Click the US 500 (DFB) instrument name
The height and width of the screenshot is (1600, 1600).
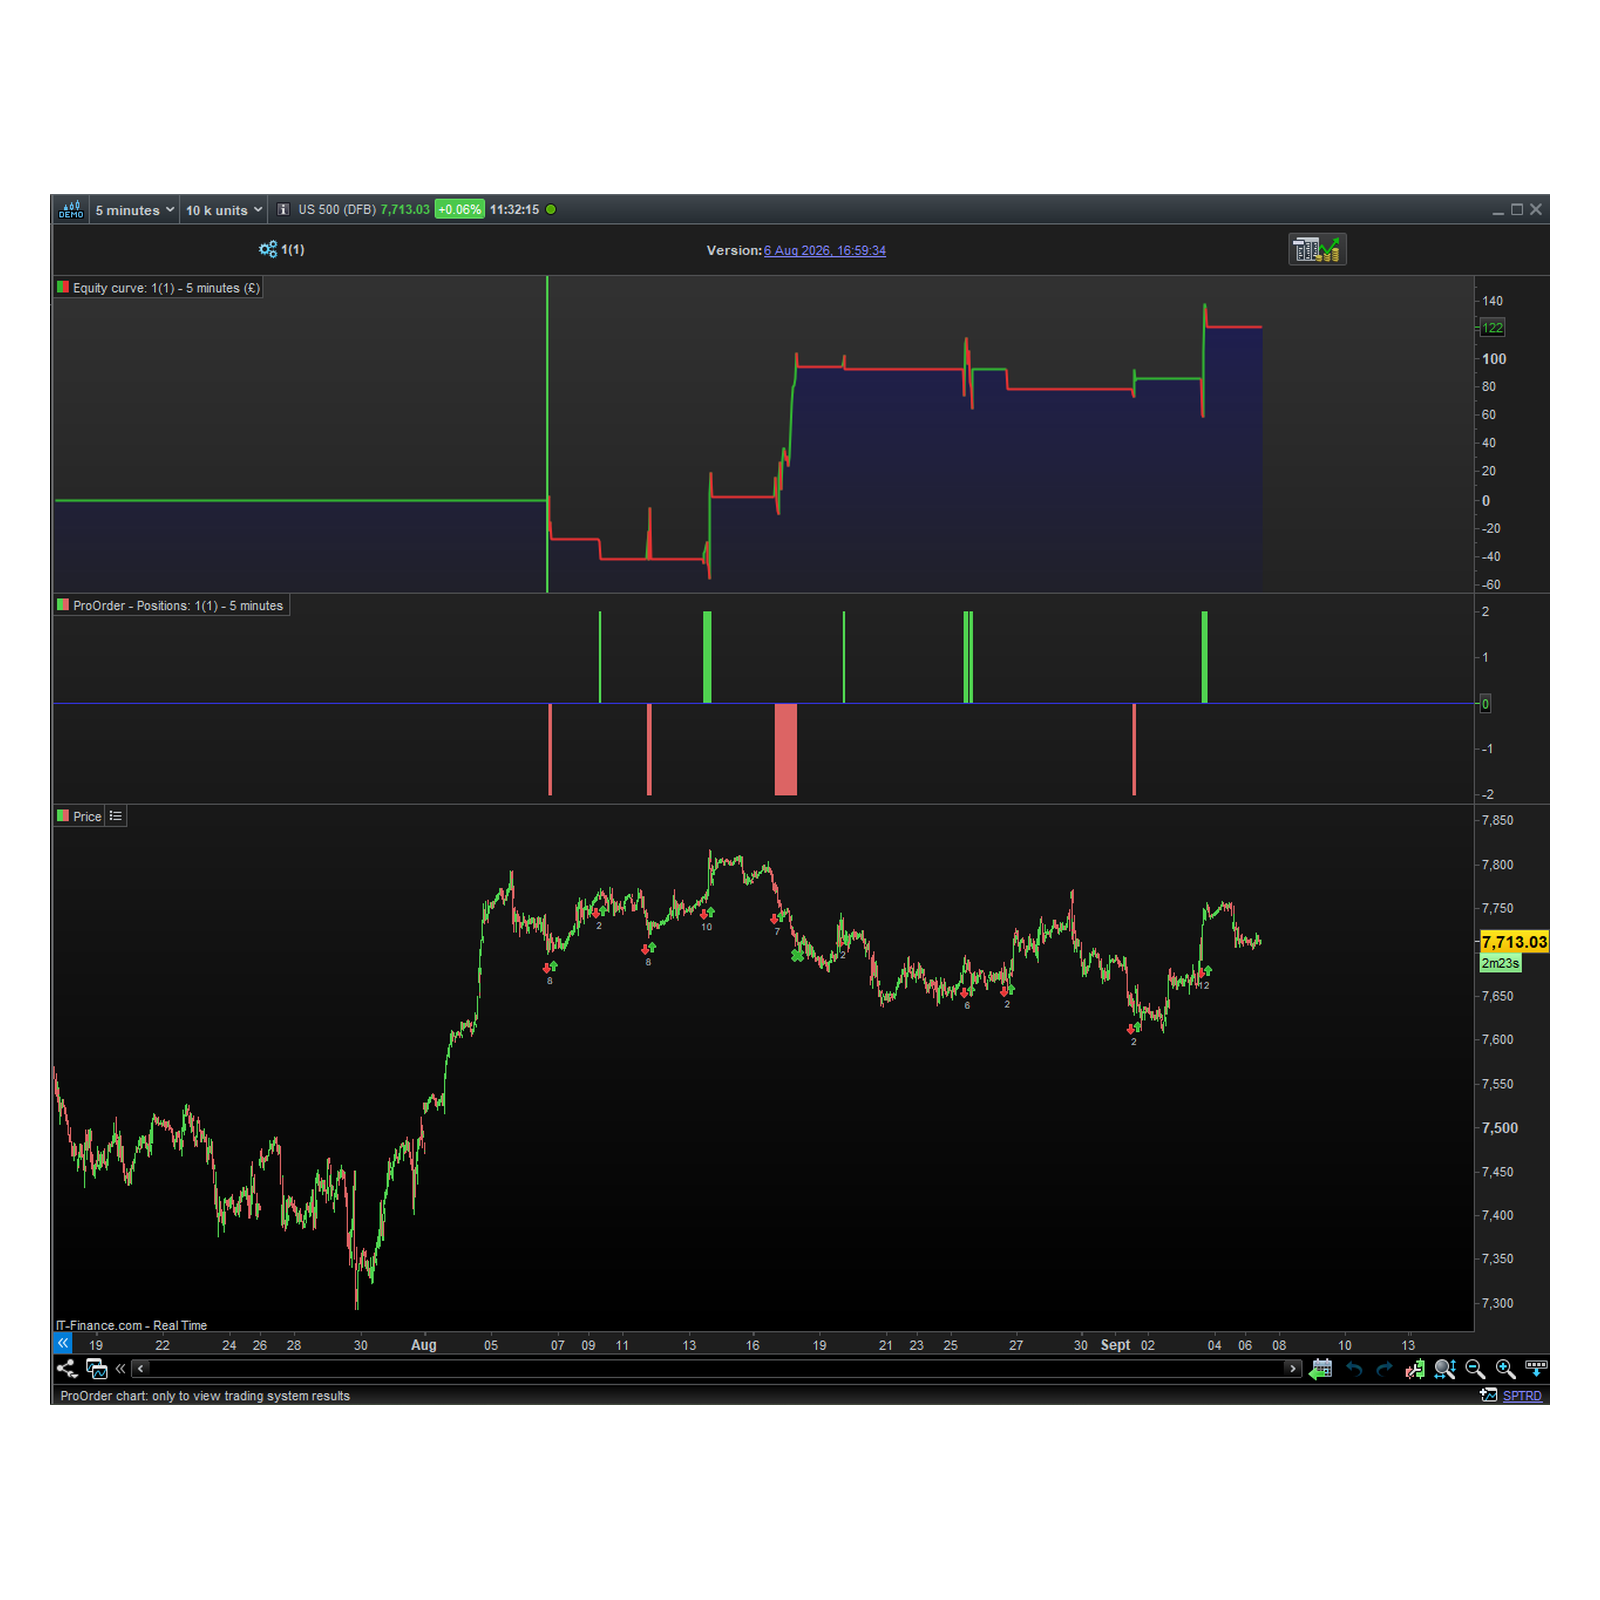[x=337, y=210]
